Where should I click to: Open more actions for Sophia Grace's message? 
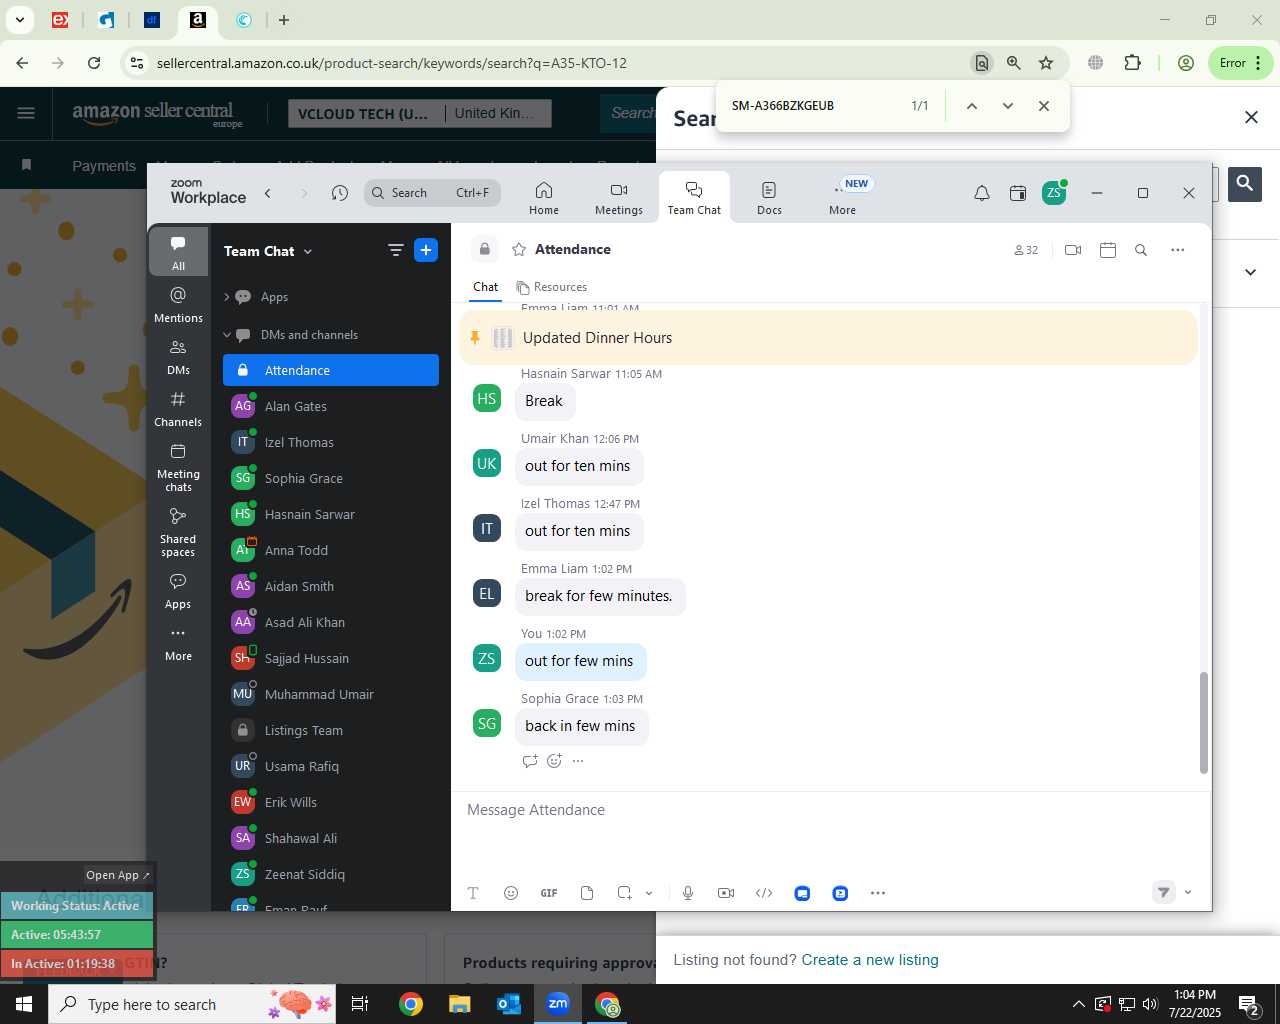click(578, 761)
